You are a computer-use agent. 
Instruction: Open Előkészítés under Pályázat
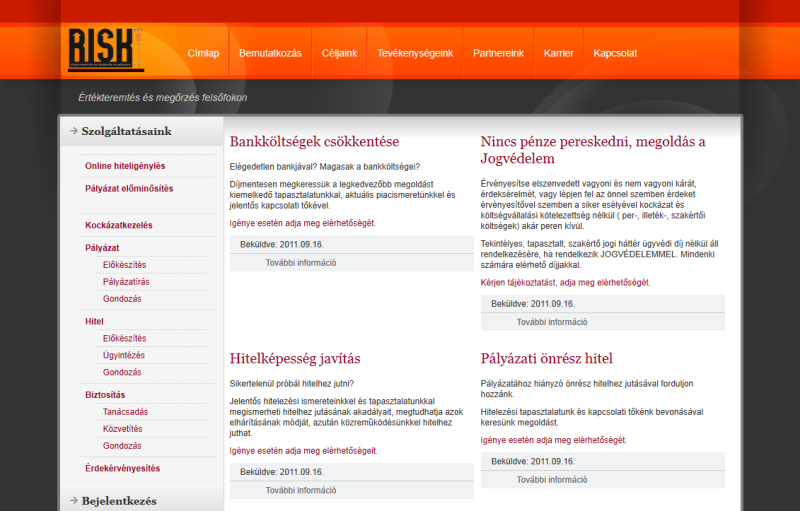point(124,265)
